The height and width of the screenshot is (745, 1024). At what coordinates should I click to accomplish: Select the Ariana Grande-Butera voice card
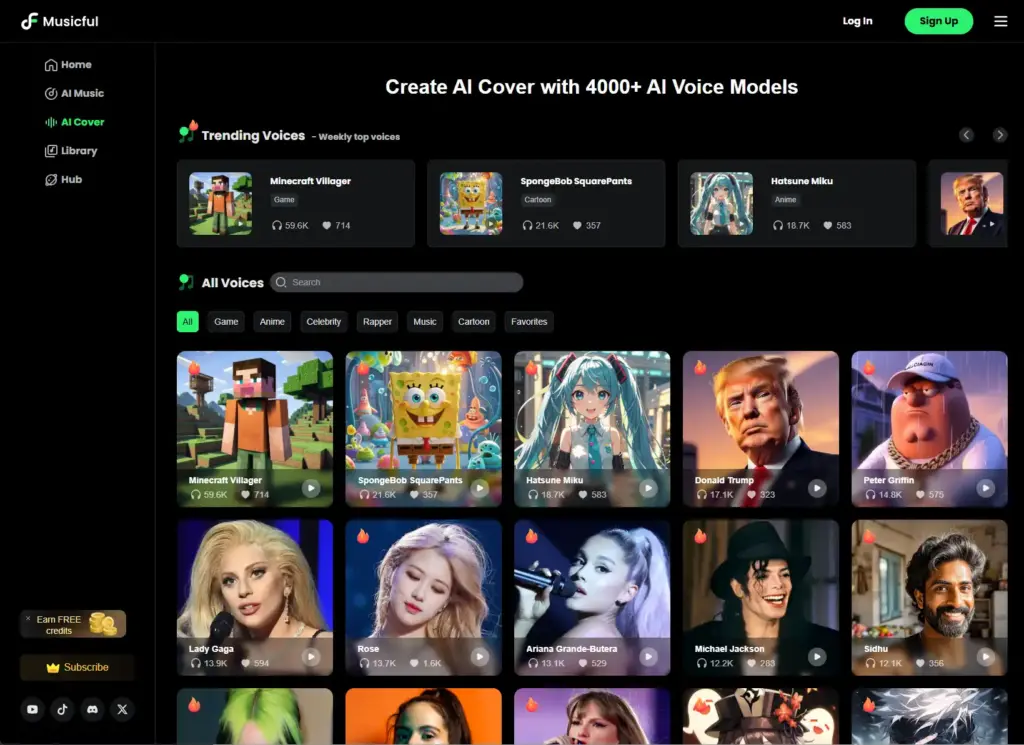[592, 597]
